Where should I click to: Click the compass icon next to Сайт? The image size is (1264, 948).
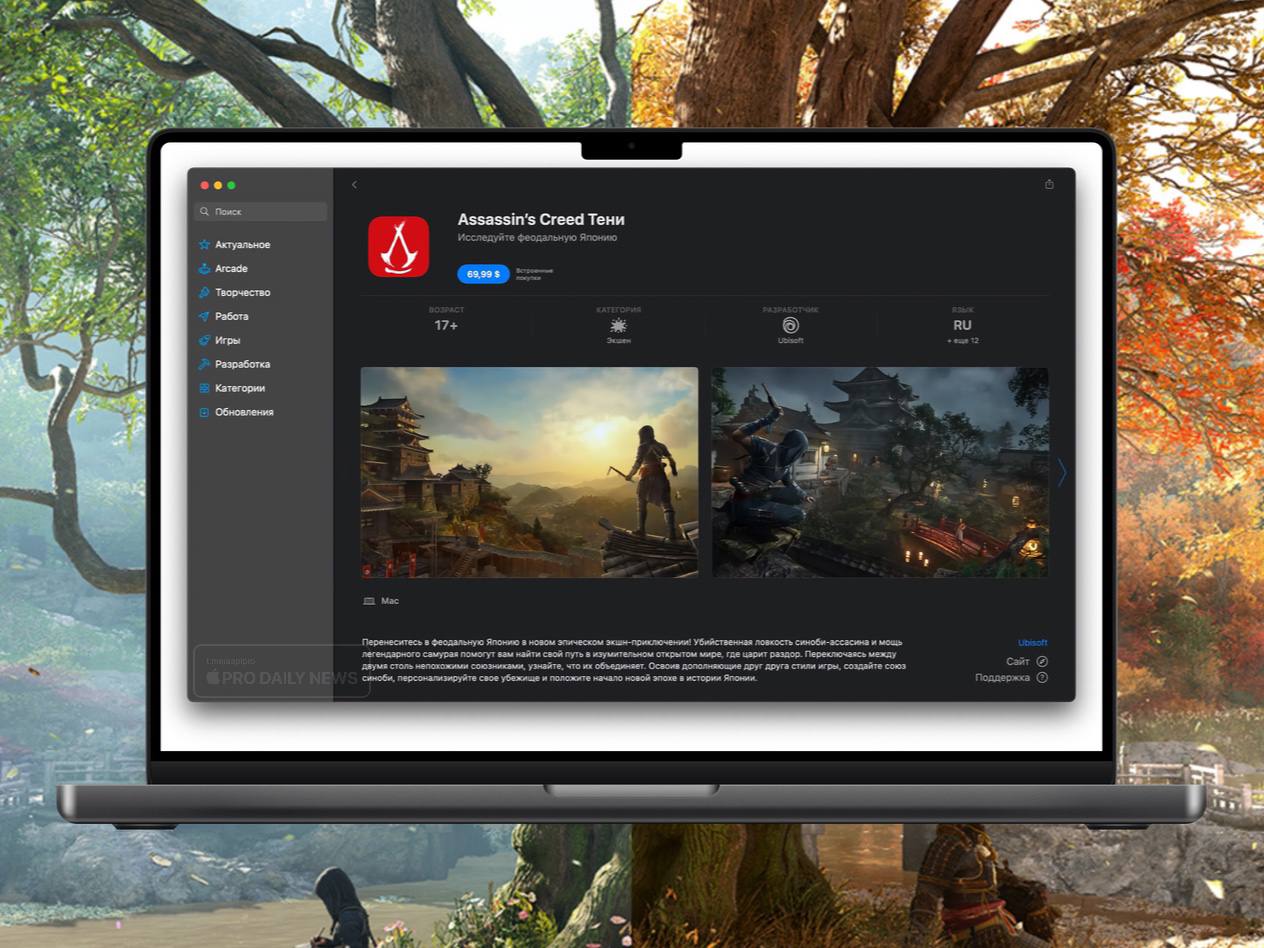click(1042, 662)
